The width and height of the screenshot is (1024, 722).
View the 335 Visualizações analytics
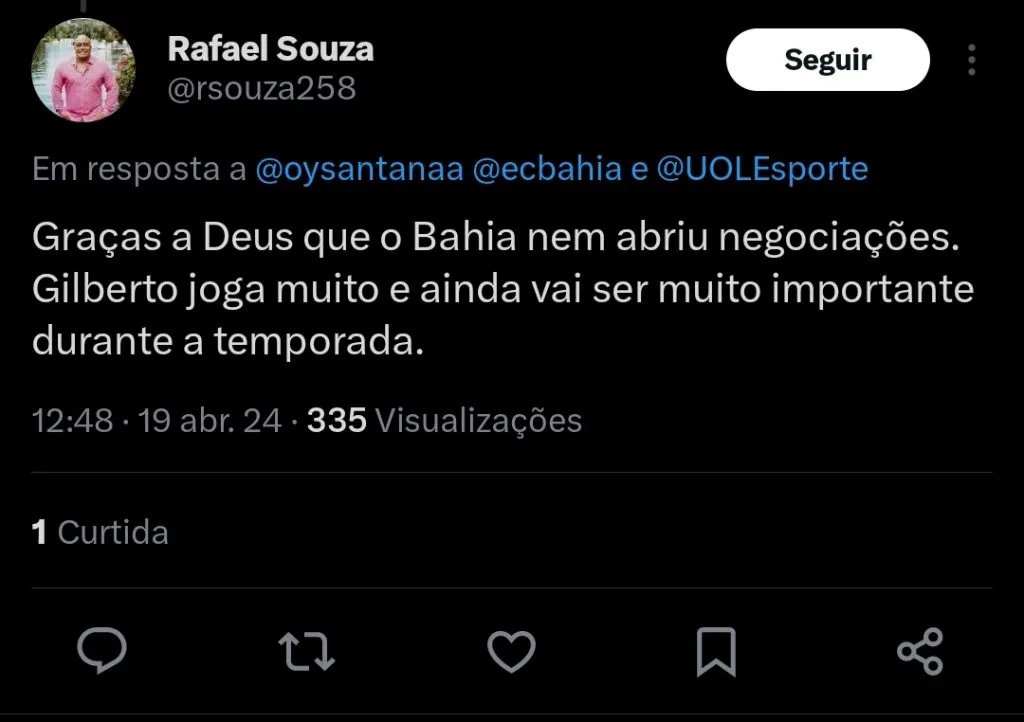(444, 420)
